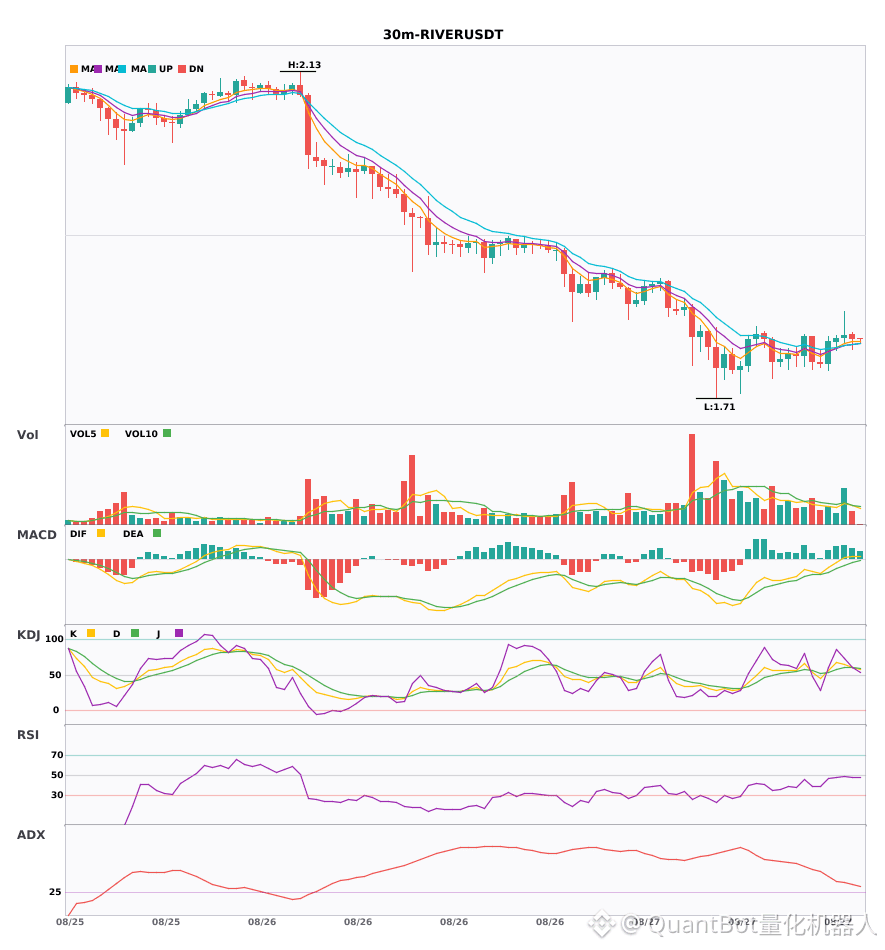Click the KDJ axis value 100
The height and width of the screenshot is (950, 885).
coord(54,639)
